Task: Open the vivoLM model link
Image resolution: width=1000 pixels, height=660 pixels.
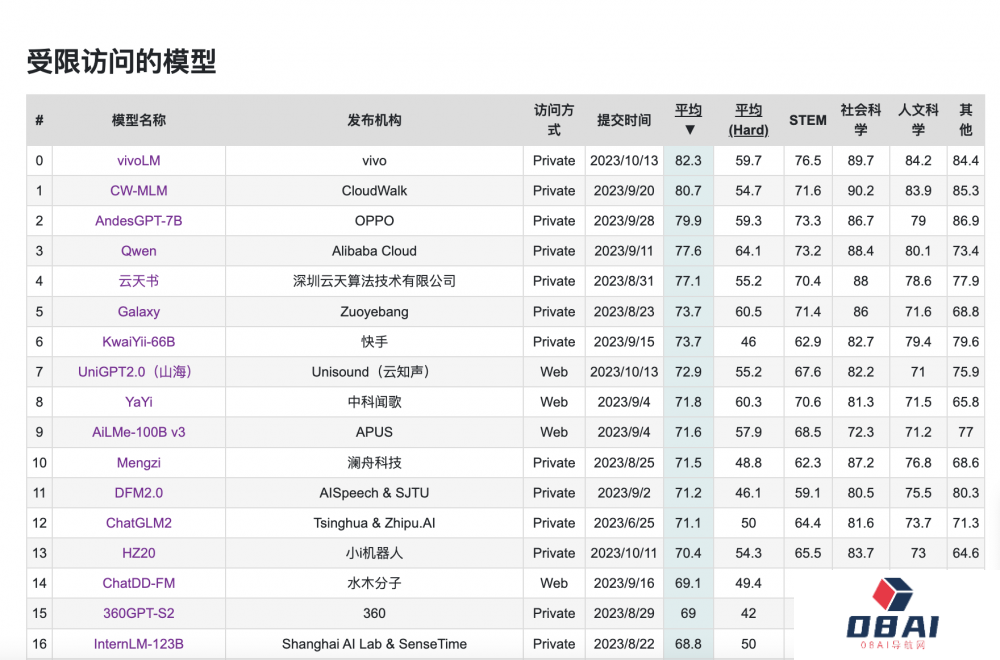Action: click(138, 160)
